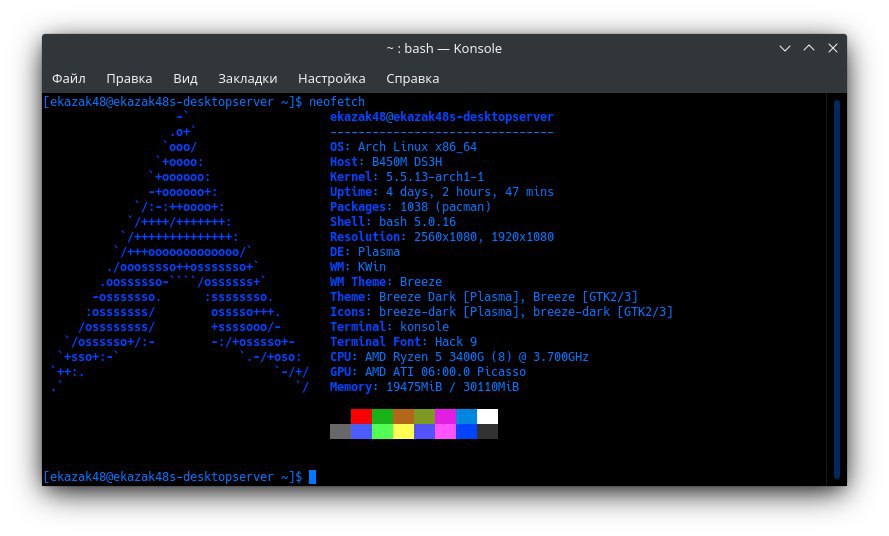This screenshot has height=536, width=889.
Task: Open the Настройка menu
Action: (x=332, y=78)
